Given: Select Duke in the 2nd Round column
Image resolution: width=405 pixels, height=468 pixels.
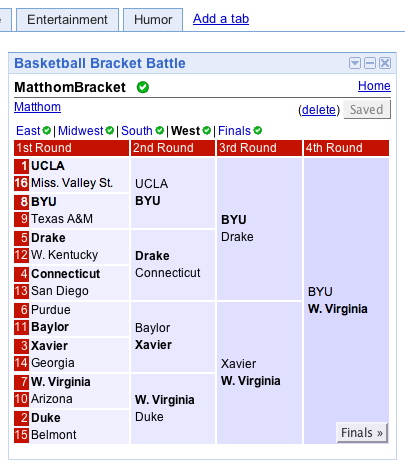Looking at the screenshot, I should 149,417.
